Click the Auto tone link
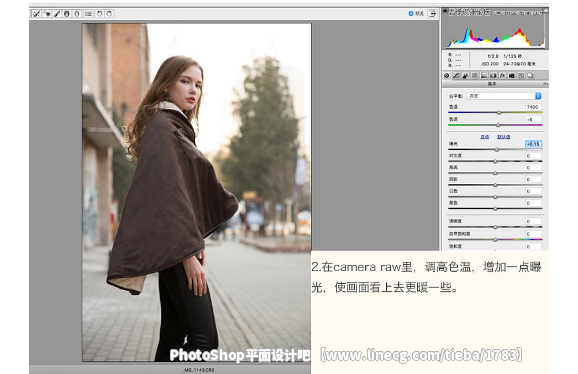 [484, 137]
